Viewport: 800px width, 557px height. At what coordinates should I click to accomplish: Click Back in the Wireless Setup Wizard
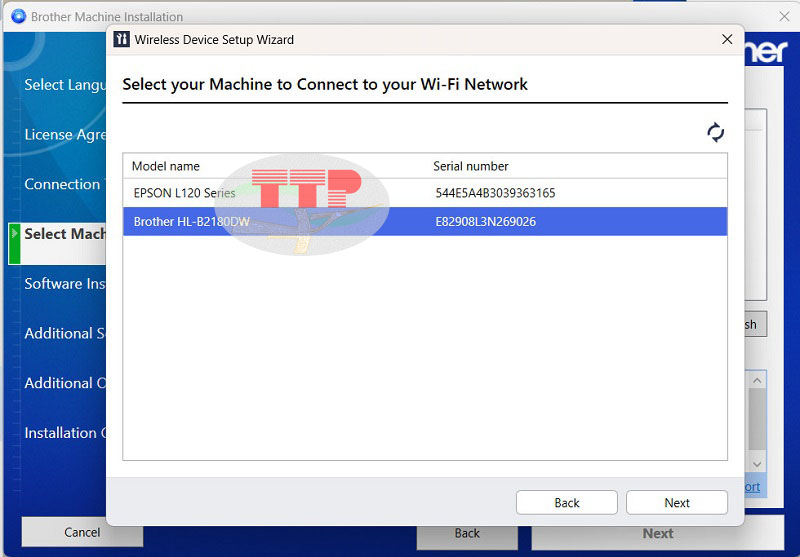(x=566, y=503)
